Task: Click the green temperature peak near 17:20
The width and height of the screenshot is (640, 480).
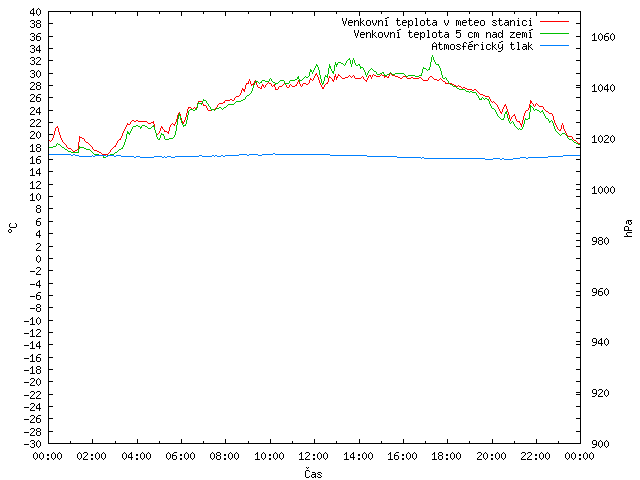Action: [433, 56]
